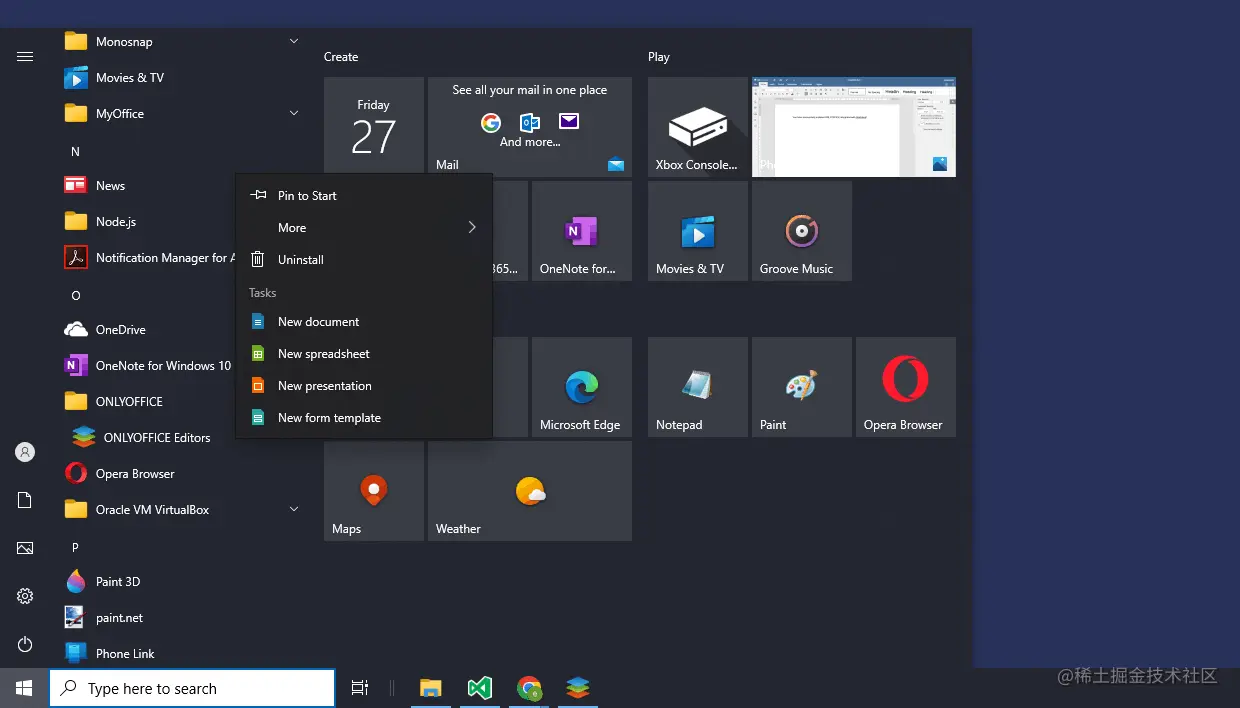Screen dimensions: 1240x708
Task: Open Settings from the Start sidebar
Action: pyautogui.click(x=24, y=595)
